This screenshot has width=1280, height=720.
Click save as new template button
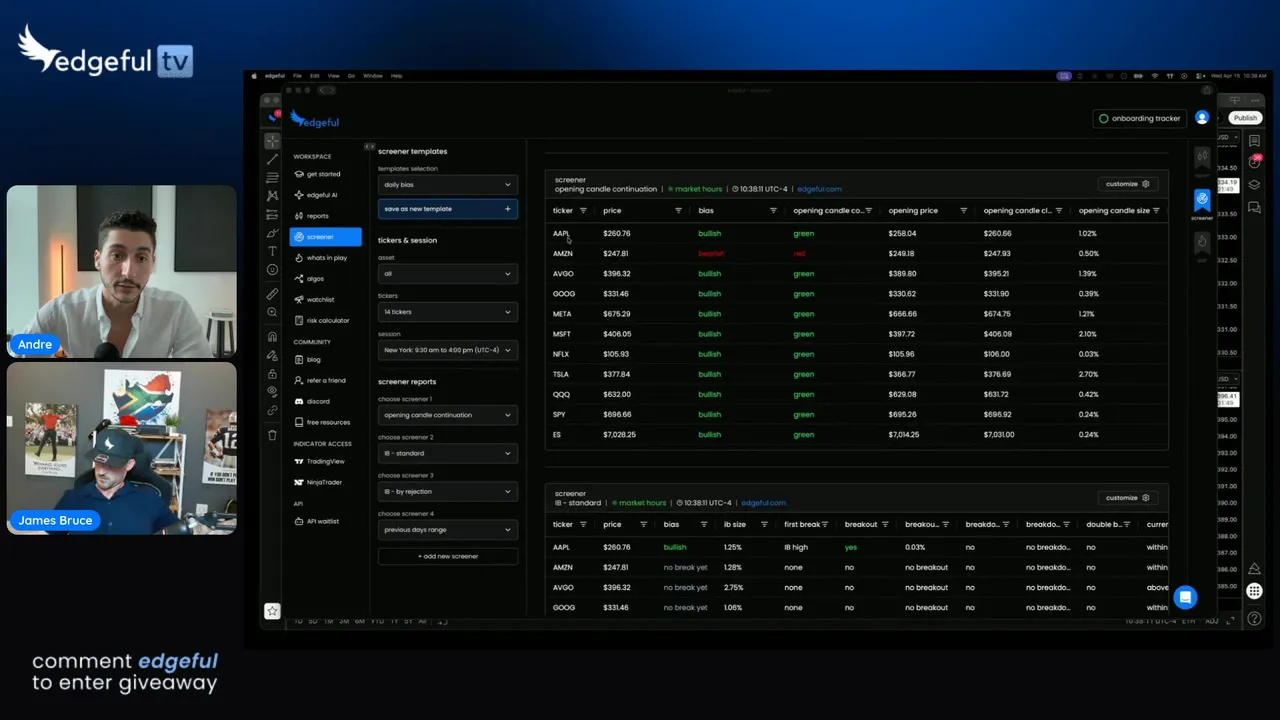(x=447, y=209)
